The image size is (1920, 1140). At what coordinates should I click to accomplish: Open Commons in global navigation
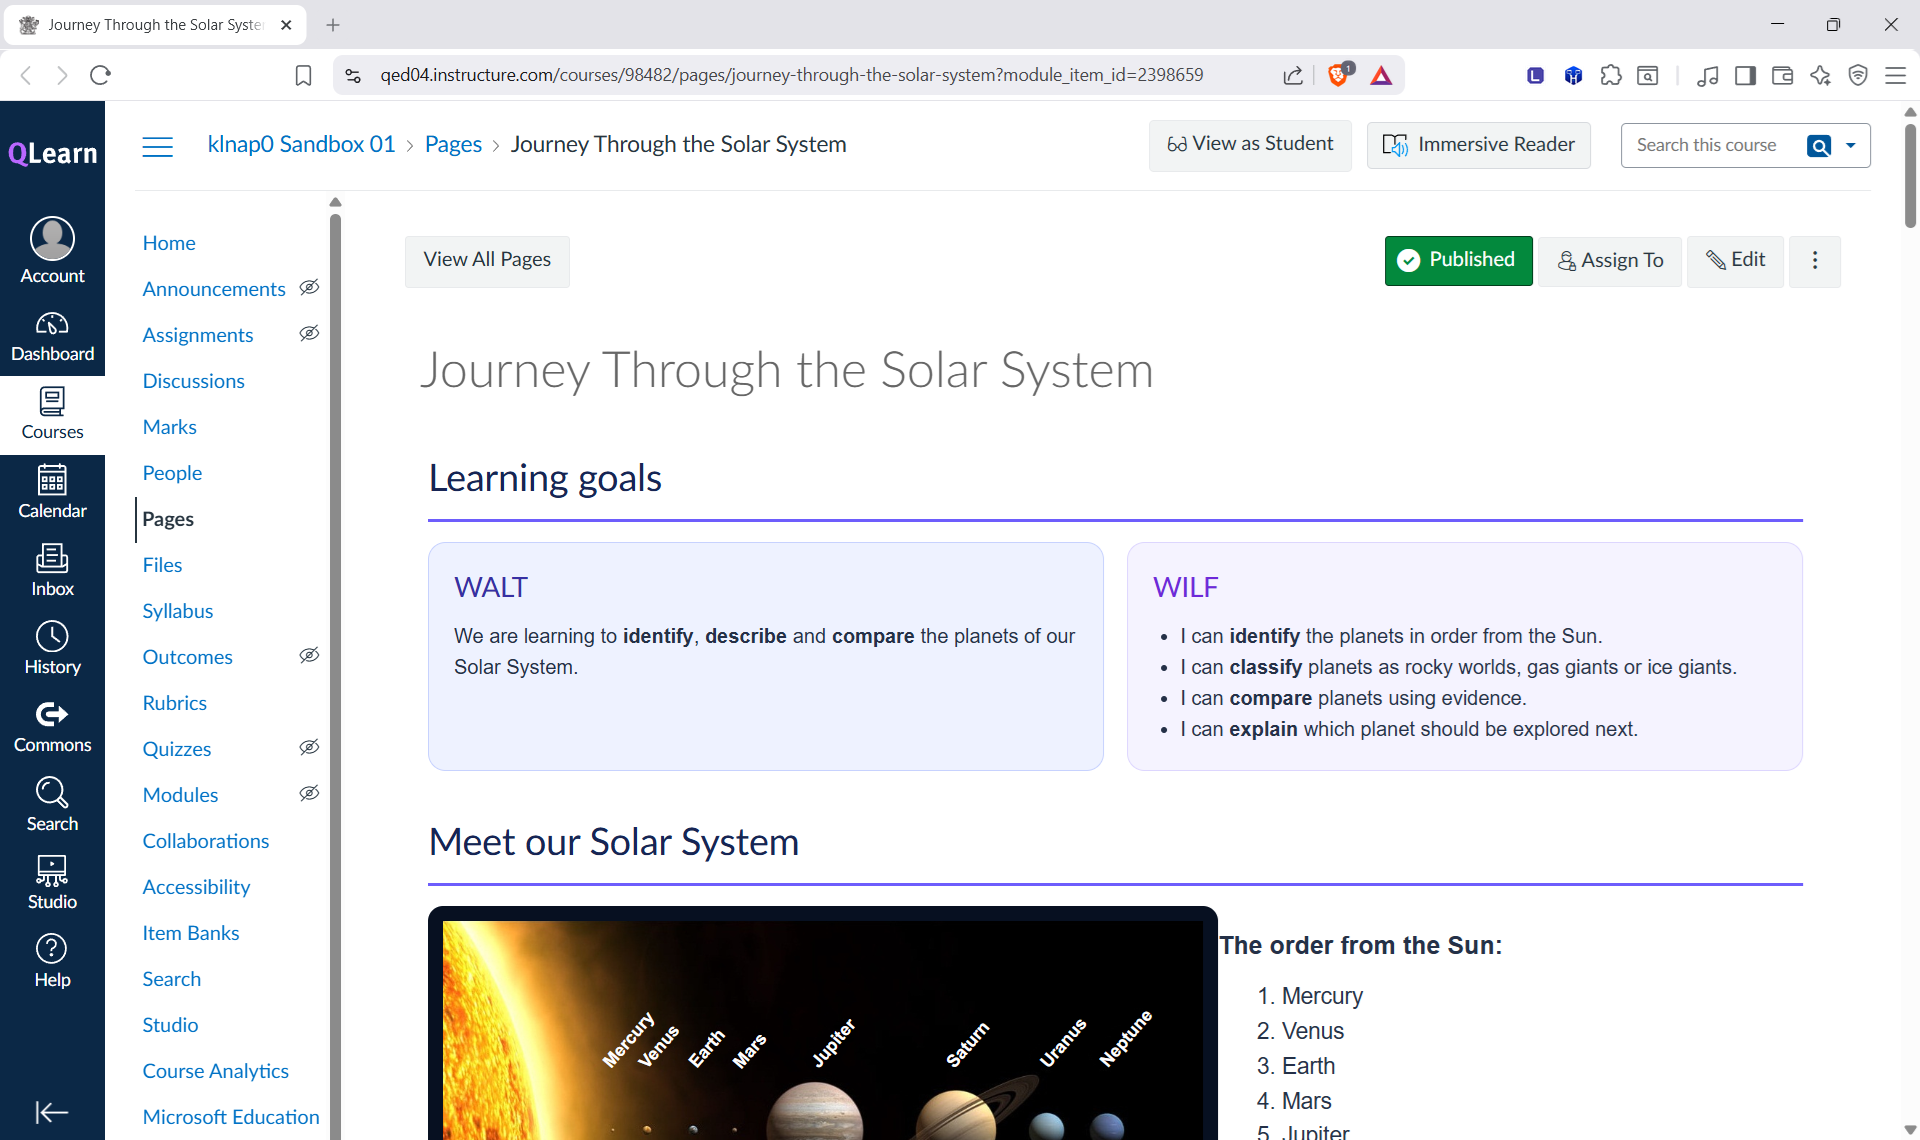coord(52,727)
